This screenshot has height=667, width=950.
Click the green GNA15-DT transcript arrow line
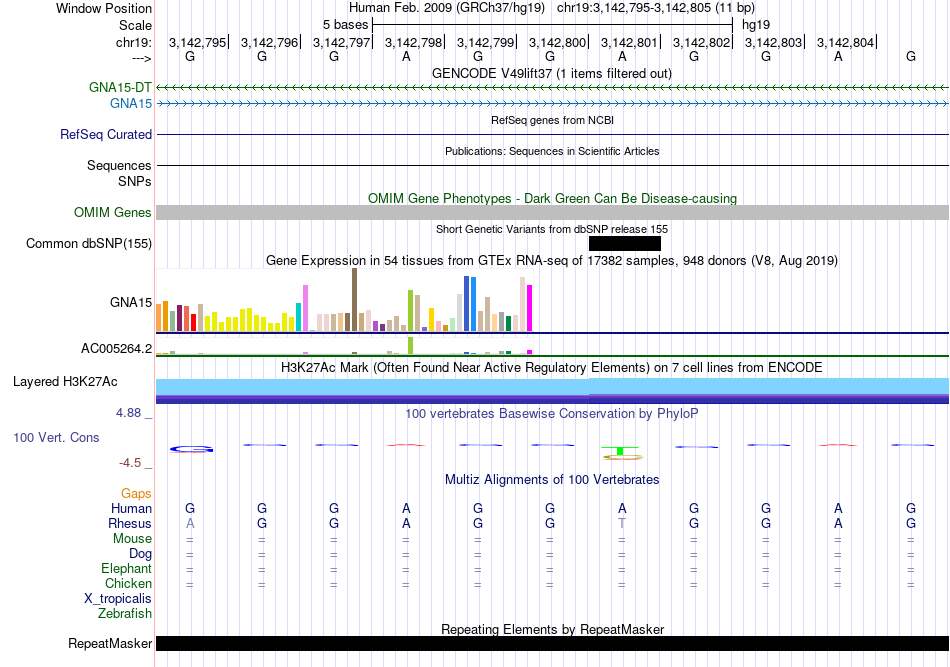[553, 88]
